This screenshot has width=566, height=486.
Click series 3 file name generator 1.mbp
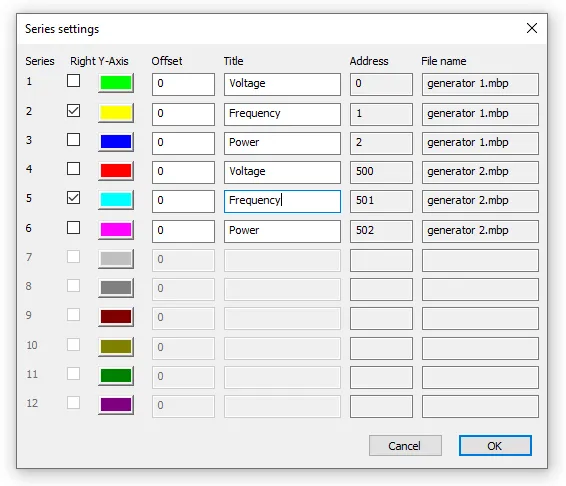[480, 143]
